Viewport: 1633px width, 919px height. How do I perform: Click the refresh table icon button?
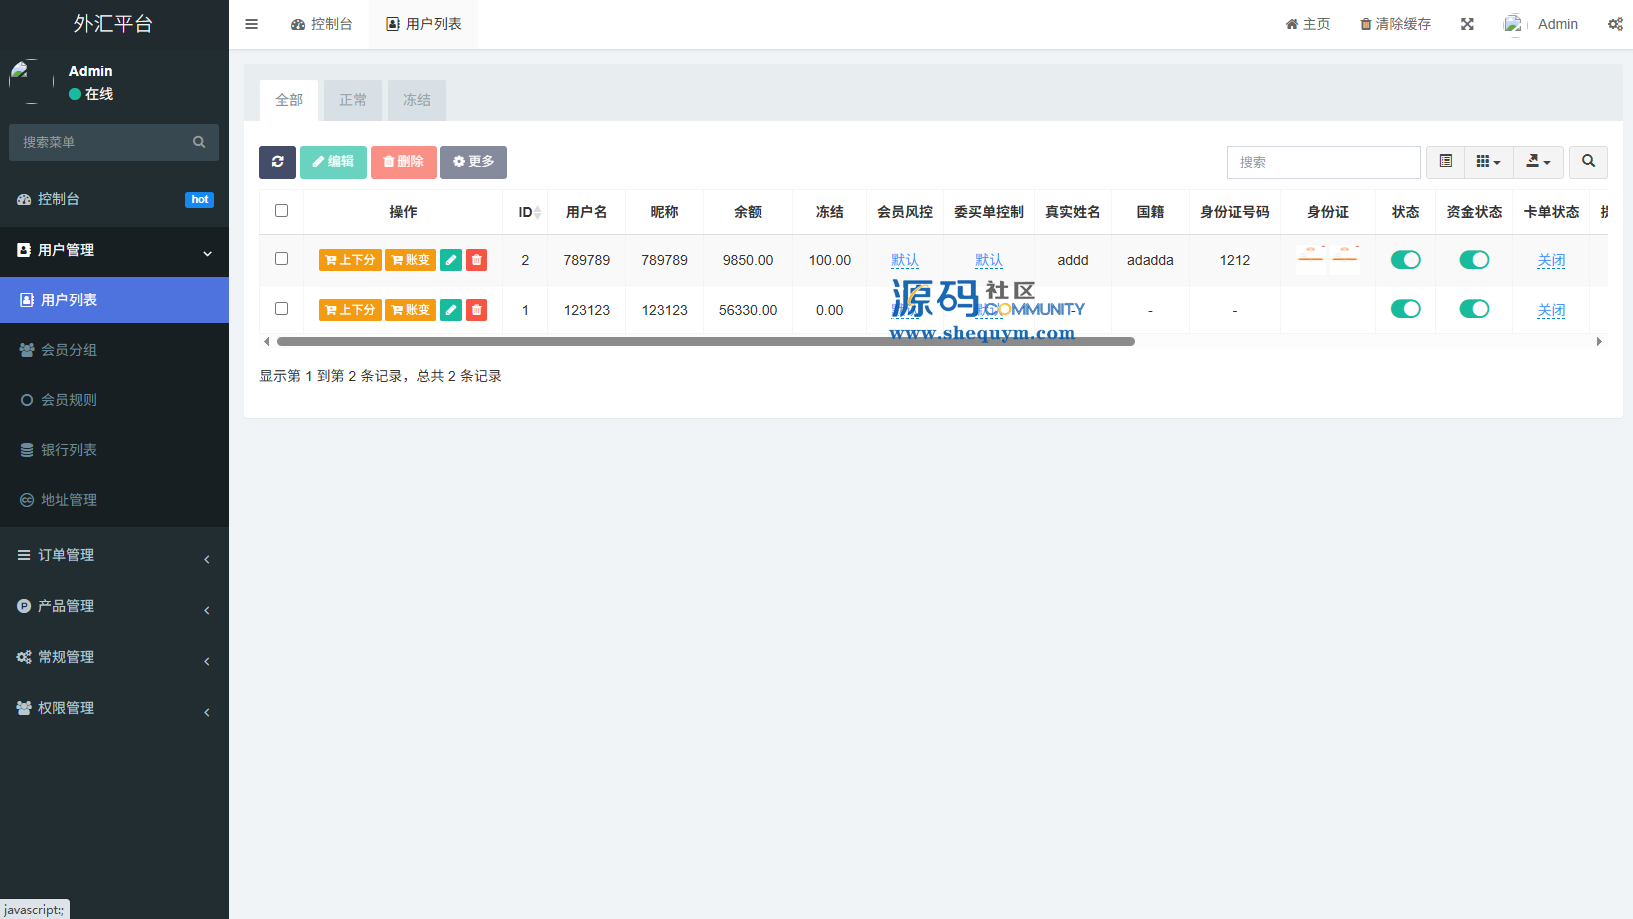pyautogui.click(x=277, y=162)
